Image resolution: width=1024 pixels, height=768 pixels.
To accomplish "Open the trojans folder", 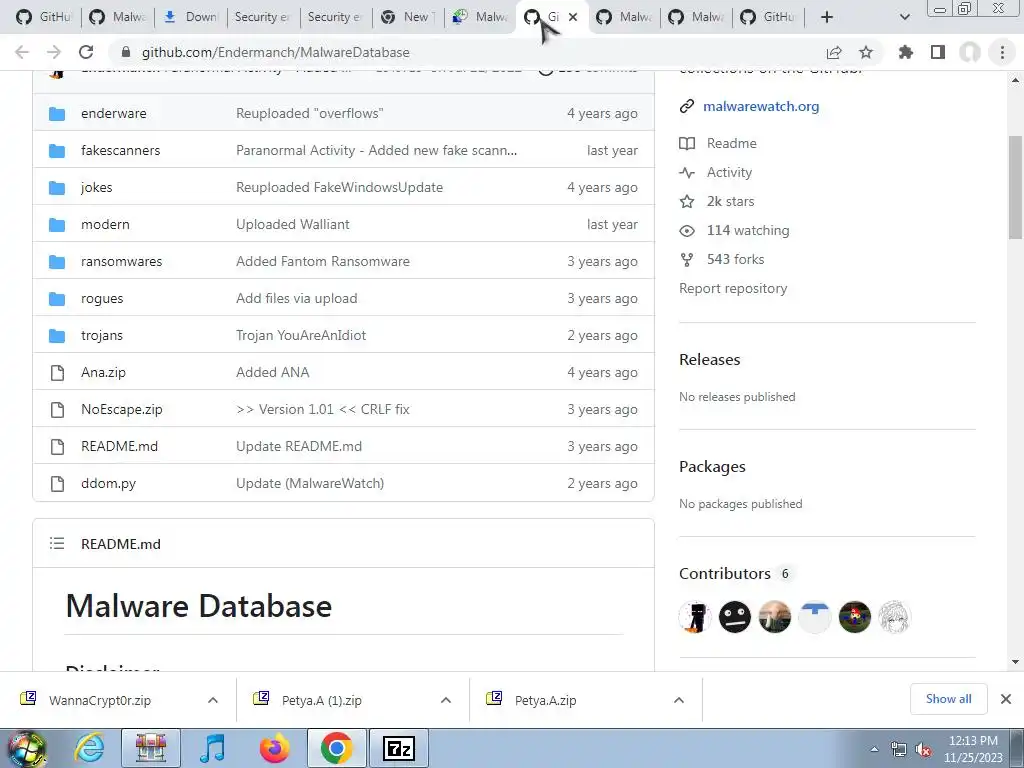I will [102, 335].
